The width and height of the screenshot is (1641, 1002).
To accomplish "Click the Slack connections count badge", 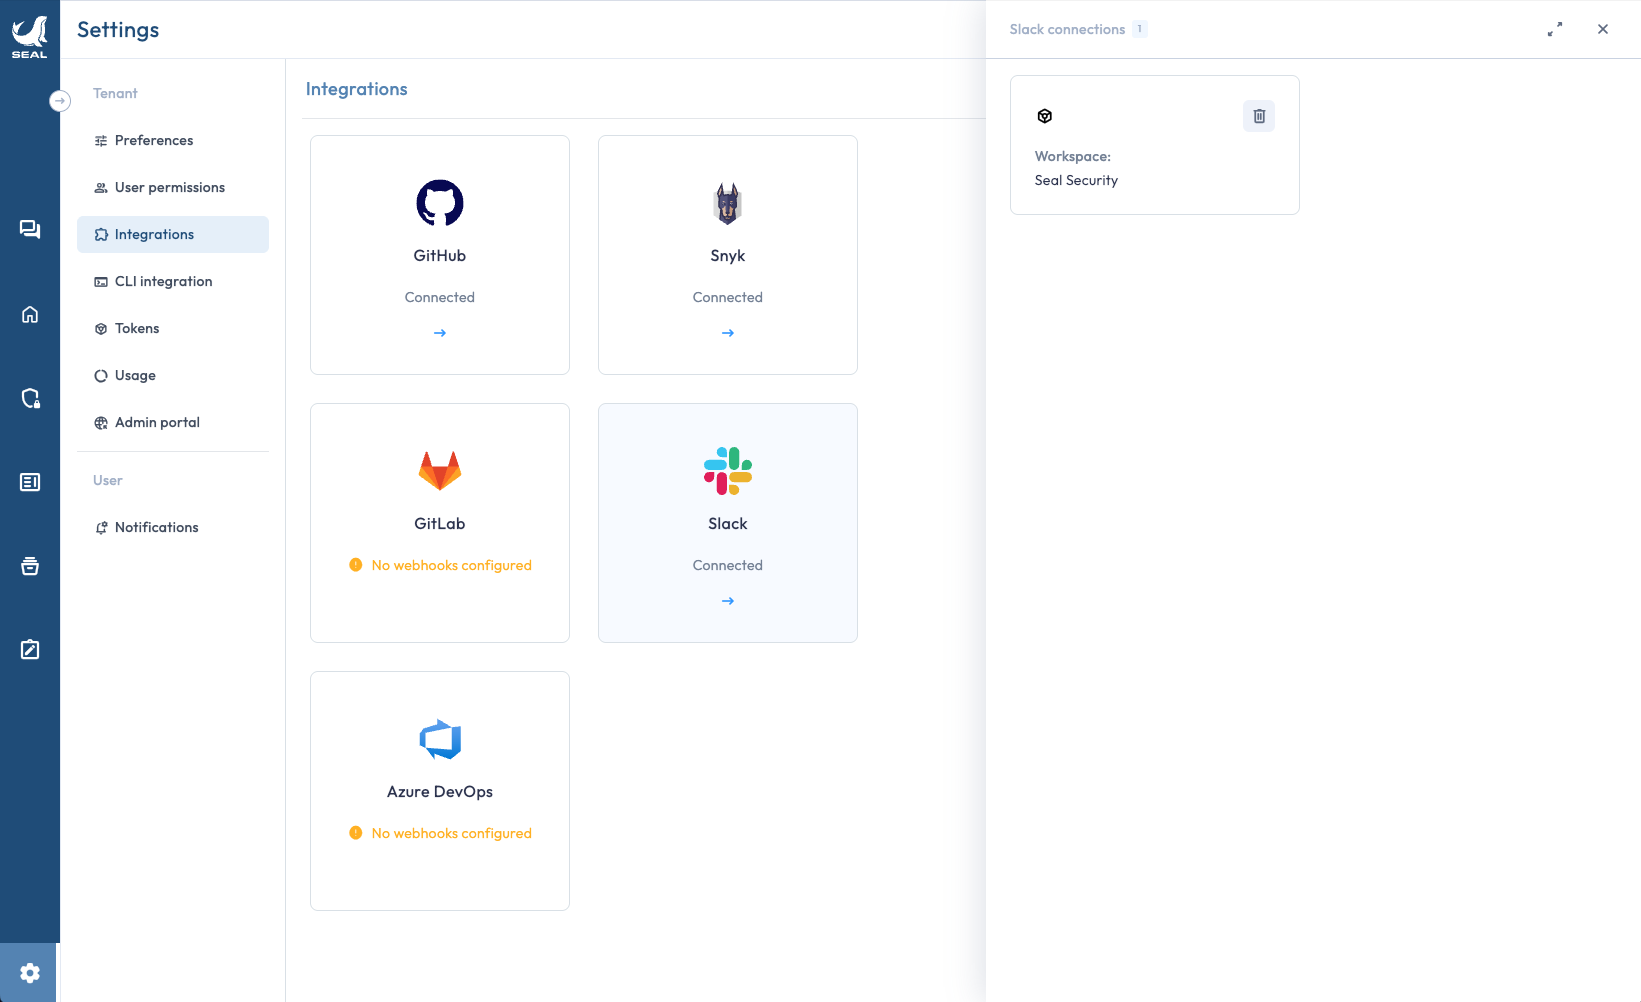I will coord(1139,29).
